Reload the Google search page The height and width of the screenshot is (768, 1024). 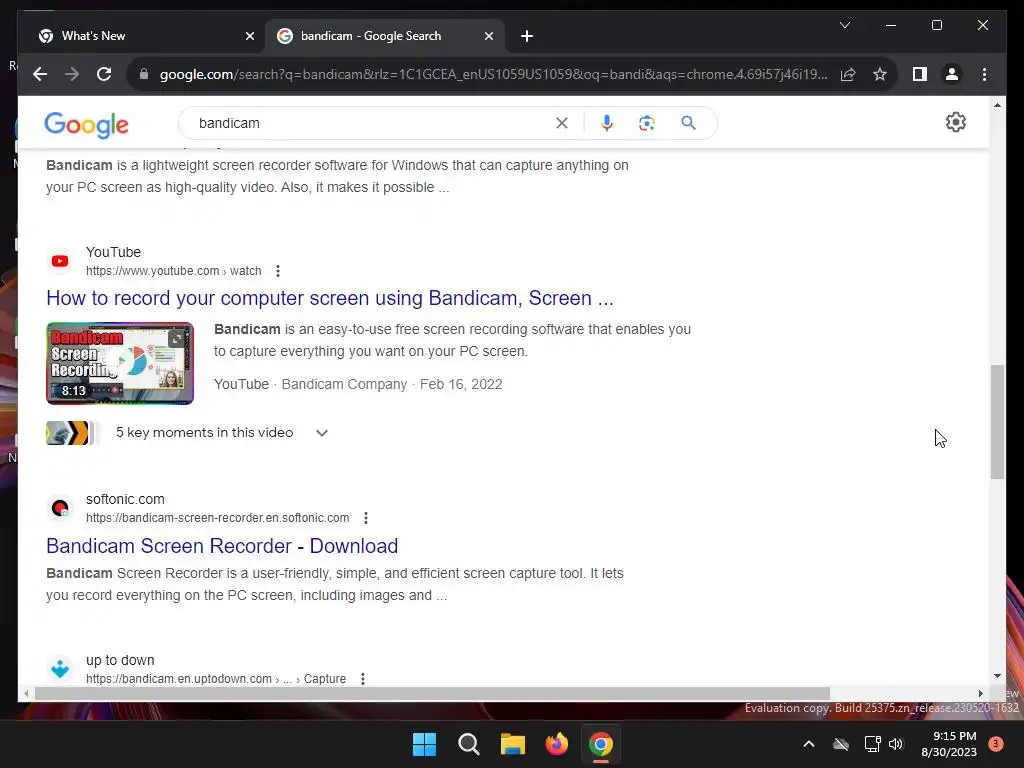tap(104, 74)
